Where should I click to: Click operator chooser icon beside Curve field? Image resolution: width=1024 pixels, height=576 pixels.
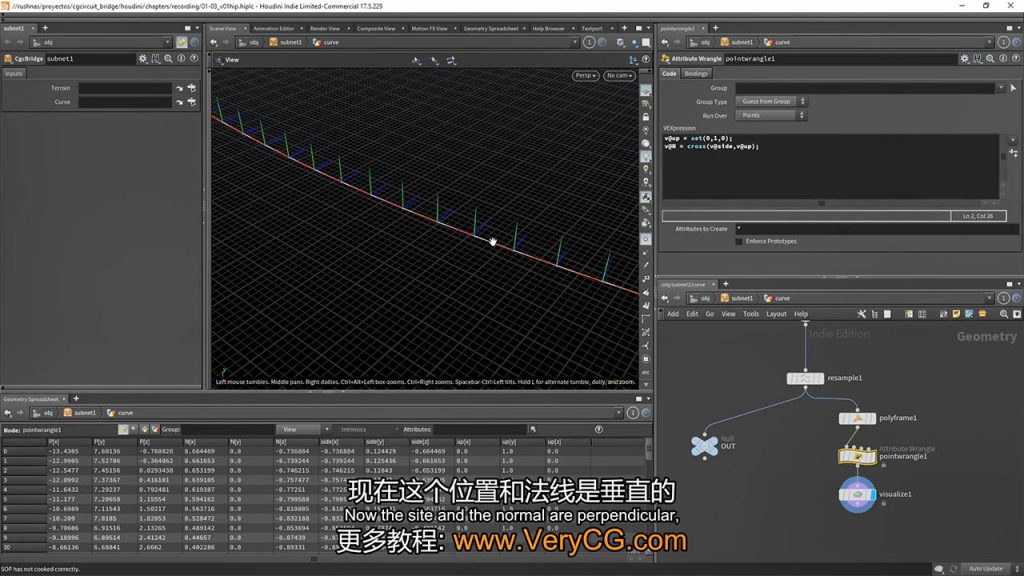click(191, 103)
